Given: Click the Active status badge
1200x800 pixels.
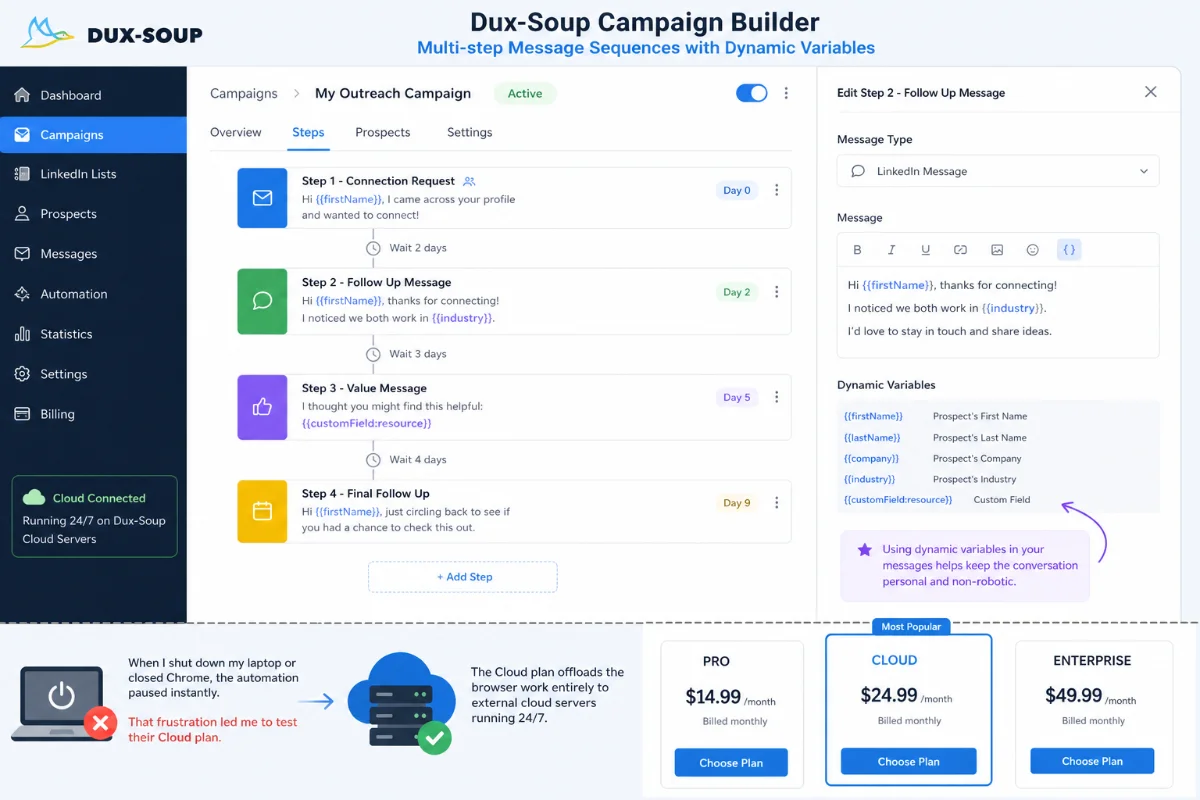Looking at the screenshot, I should (x=525, y=94).
